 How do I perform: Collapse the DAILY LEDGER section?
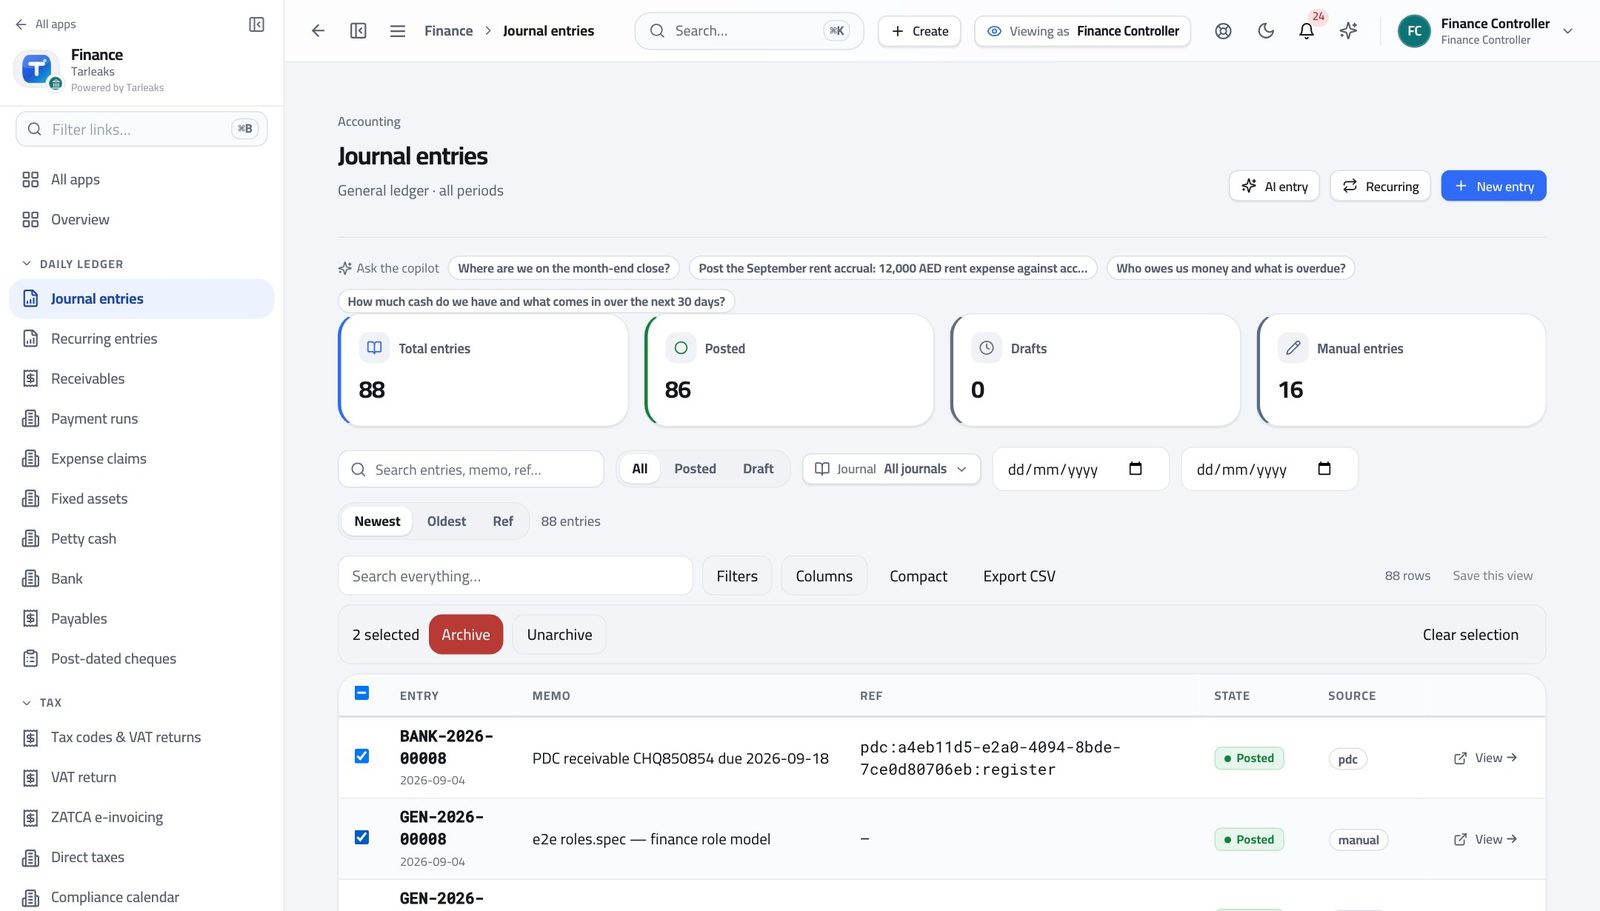tap(72, 264)
